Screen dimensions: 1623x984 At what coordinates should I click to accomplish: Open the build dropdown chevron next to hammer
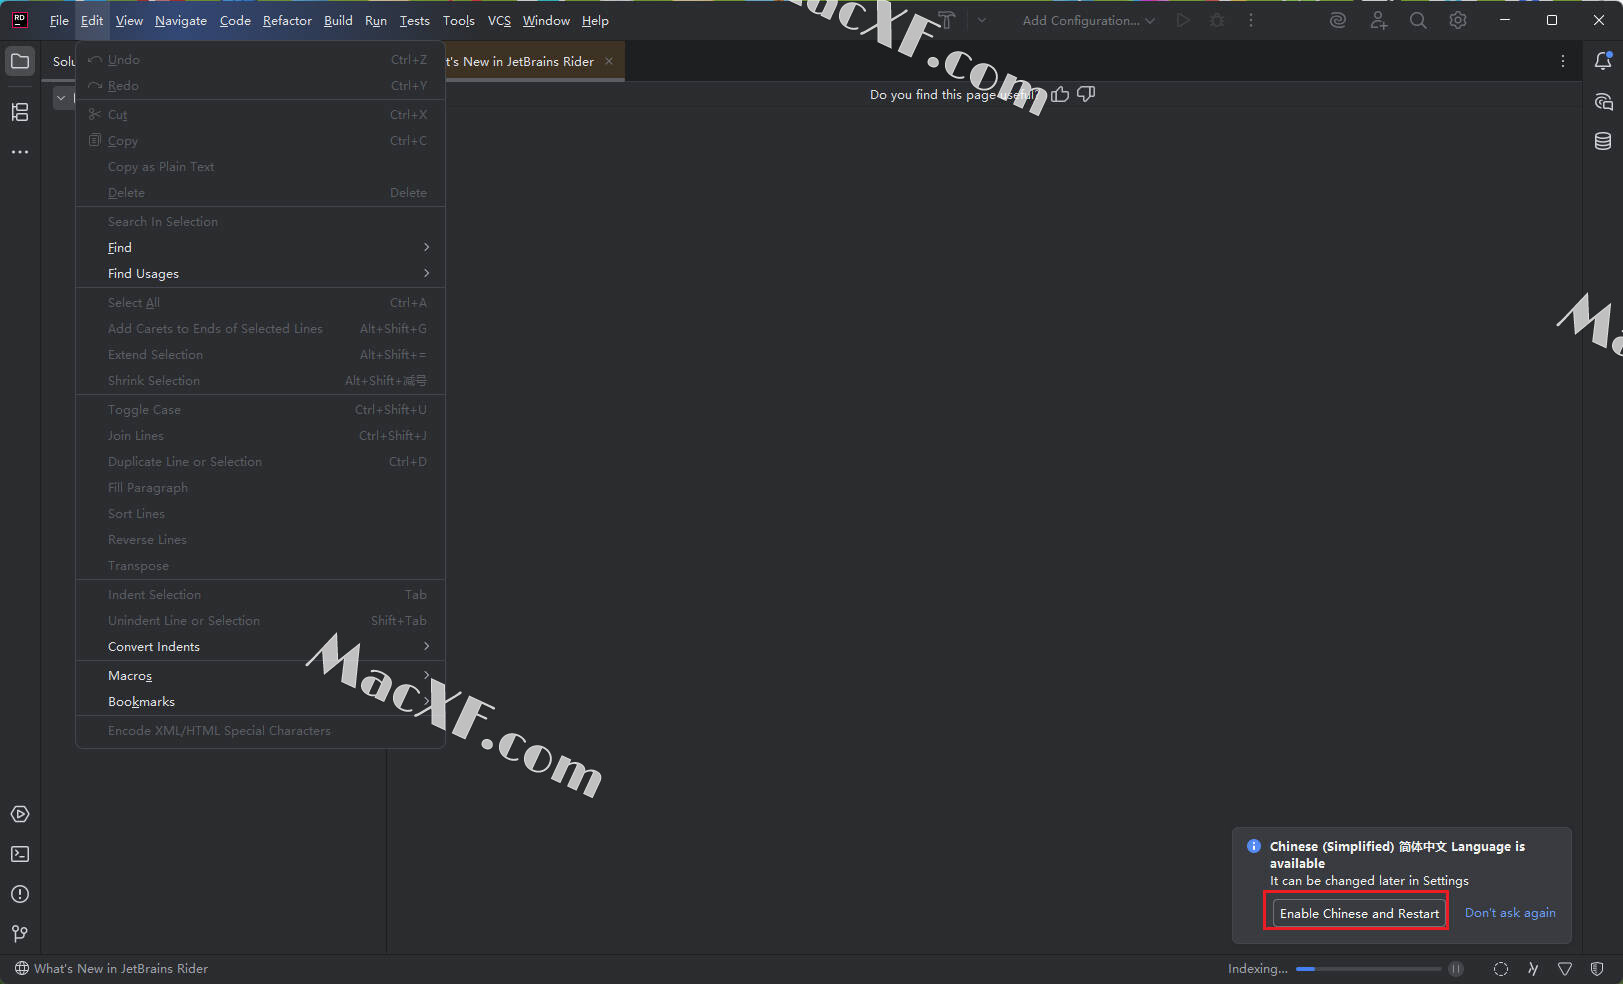point(982,20)
